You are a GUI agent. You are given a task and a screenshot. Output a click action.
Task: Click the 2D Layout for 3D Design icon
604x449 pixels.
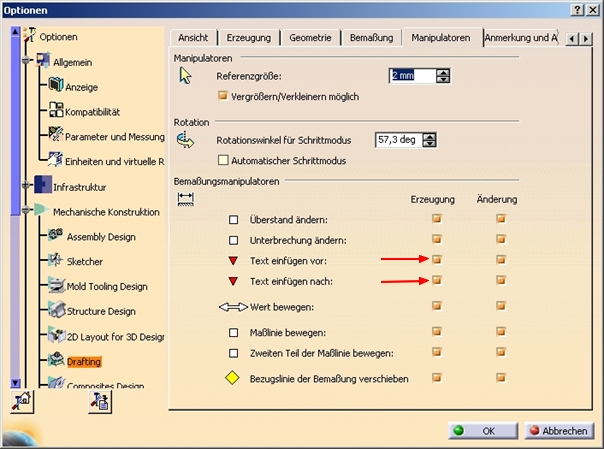pyautogui.click(x=56, y=335)
